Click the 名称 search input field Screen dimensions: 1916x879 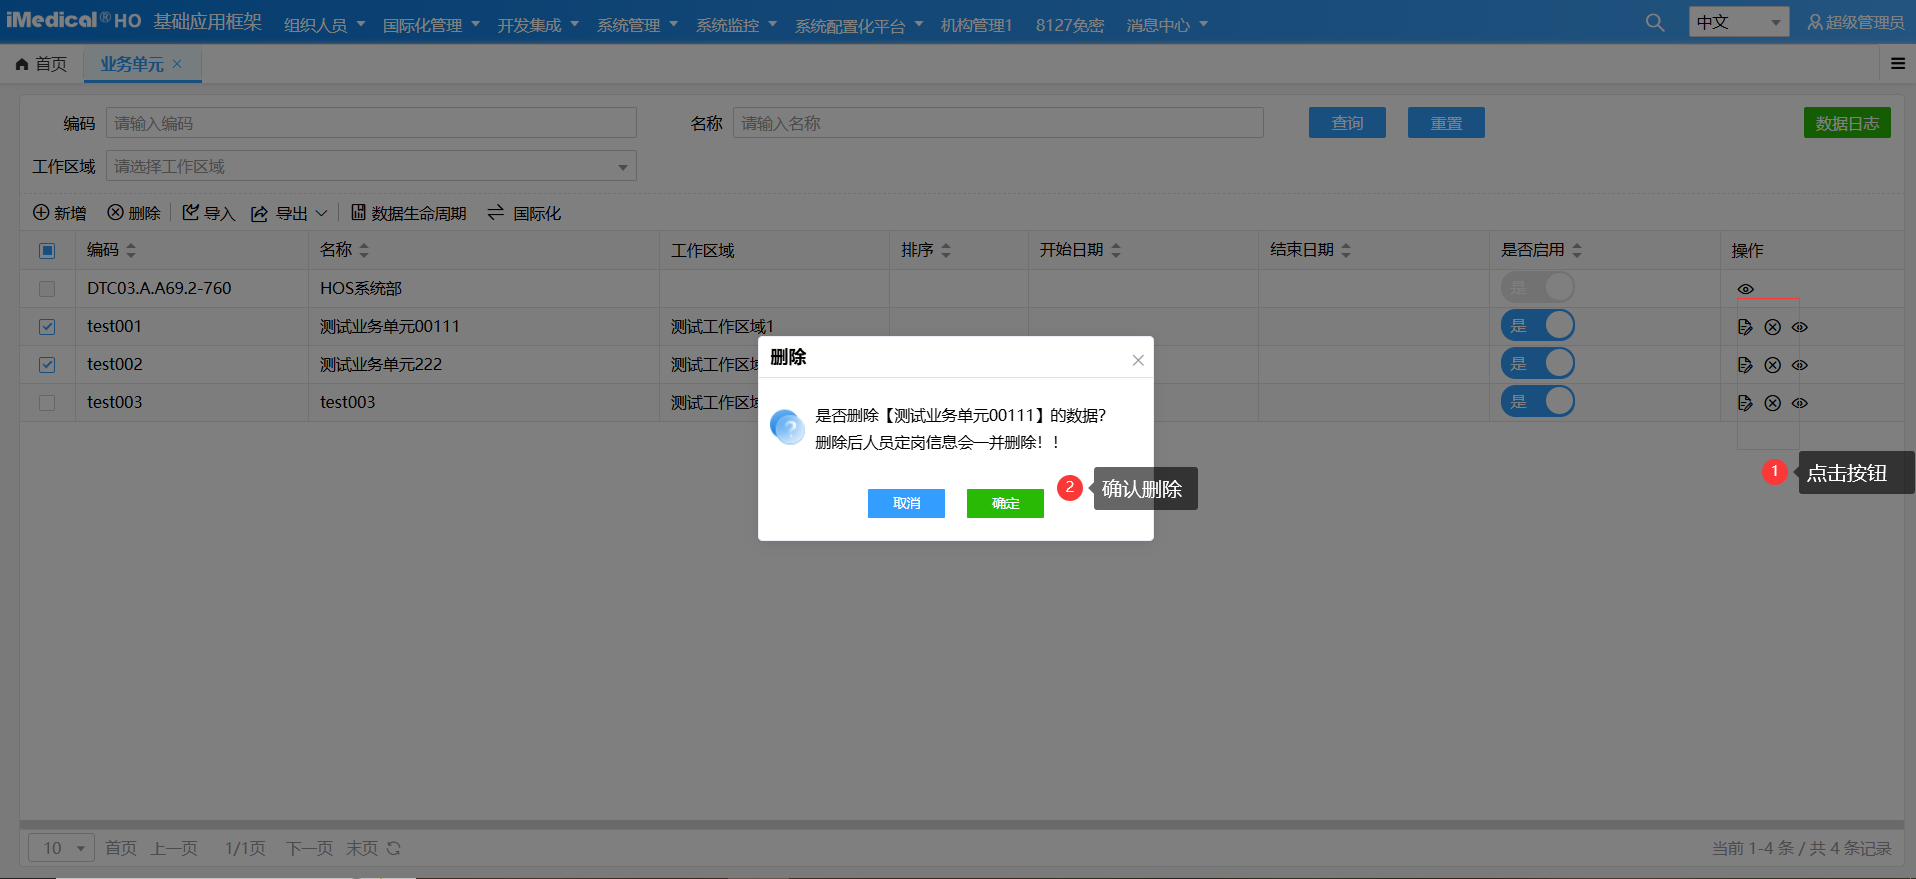click(x=997, y=123)
